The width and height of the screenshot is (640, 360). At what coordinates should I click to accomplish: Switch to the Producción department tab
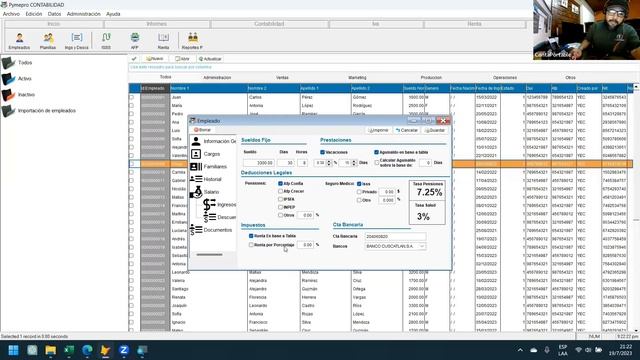[431, 78]
